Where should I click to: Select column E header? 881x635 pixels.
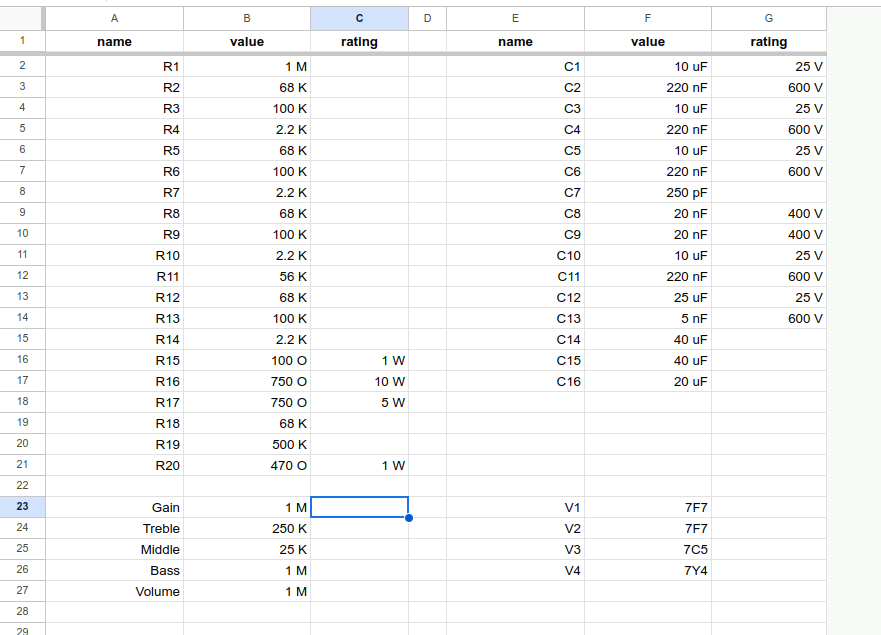click(x=515, y=19)
